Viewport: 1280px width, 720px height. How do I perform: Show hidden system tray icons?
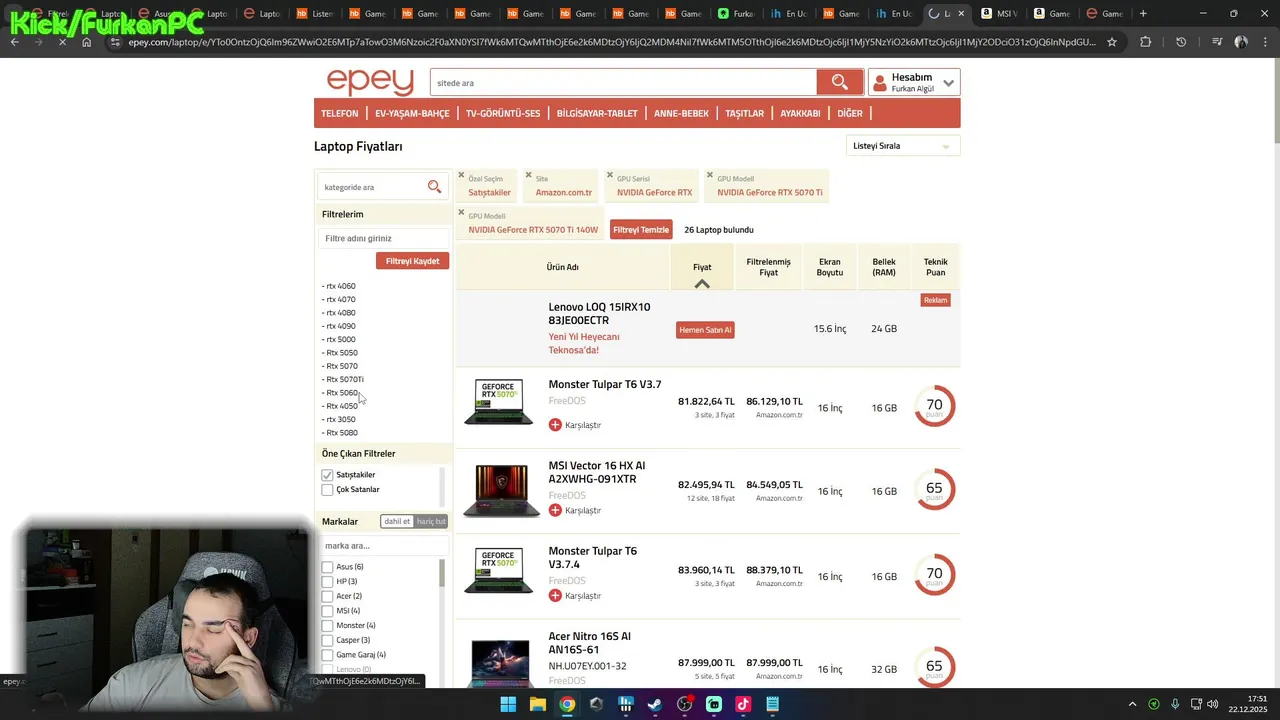coord(1132,704)
